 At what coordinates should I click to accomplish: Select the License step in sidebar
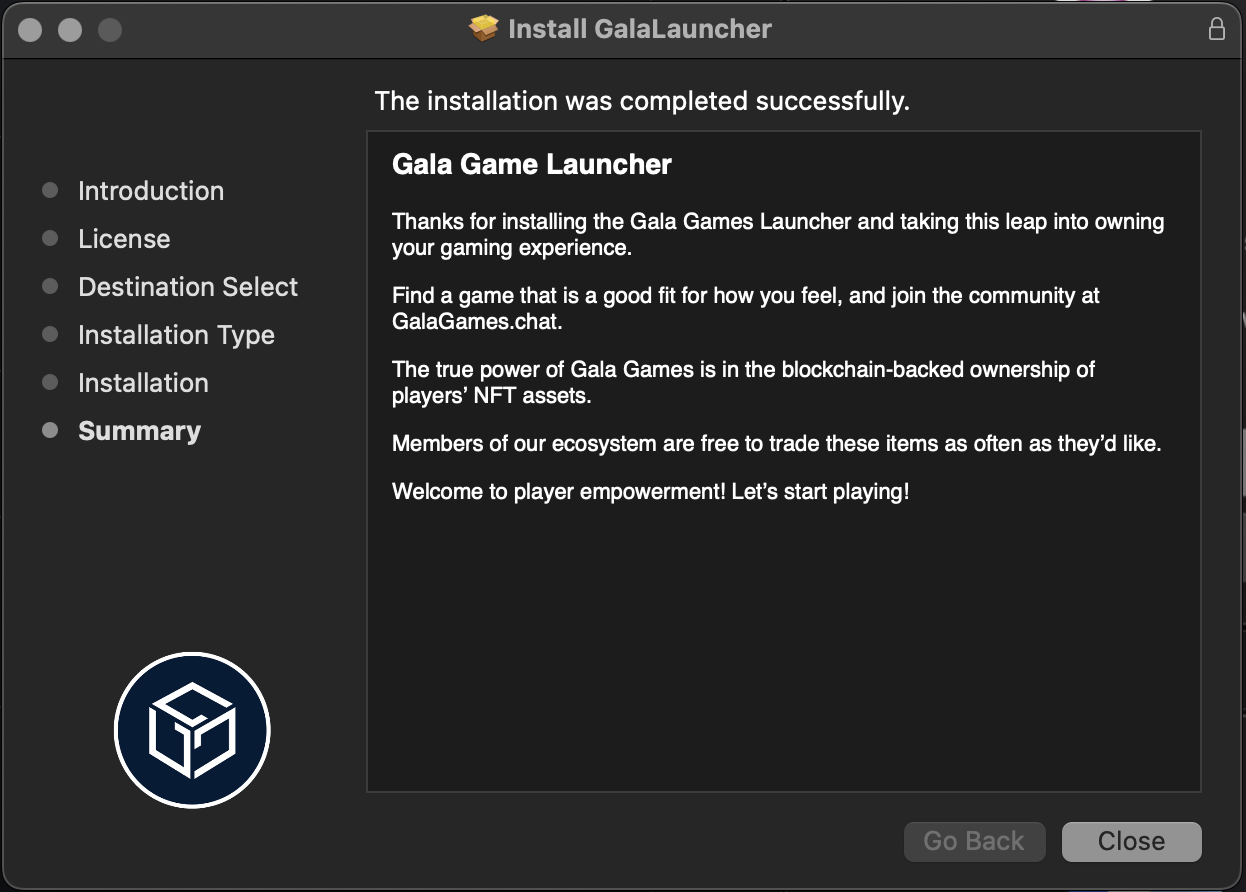124,239
